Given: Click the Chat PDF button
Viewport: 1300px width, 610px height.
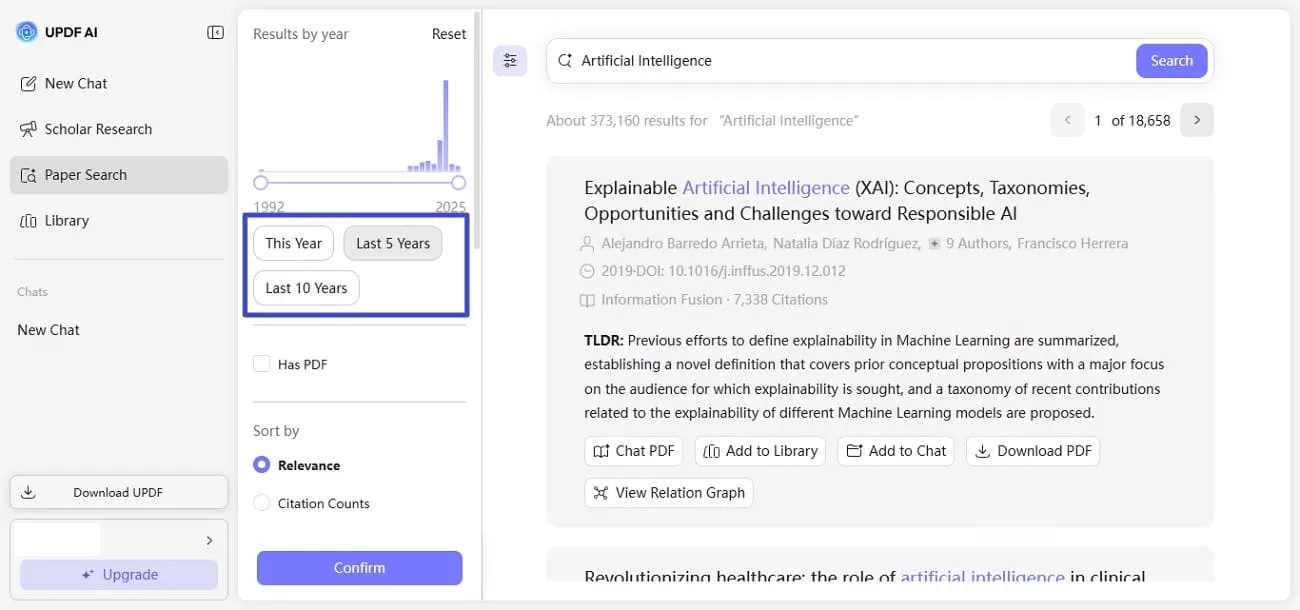Looking at the screenshot, I should 633,451.
